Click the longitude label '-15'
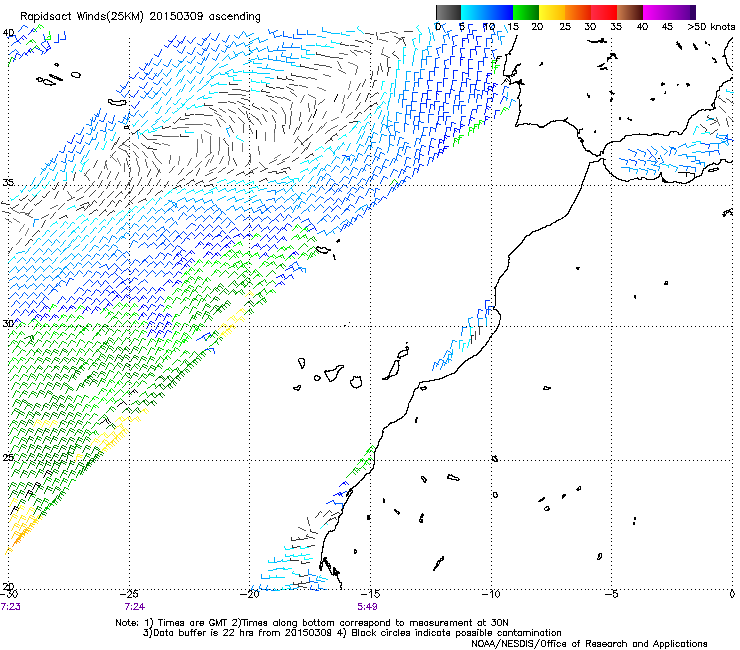Image resolution: width=740 pixels, height=650 pixels. 370,594
